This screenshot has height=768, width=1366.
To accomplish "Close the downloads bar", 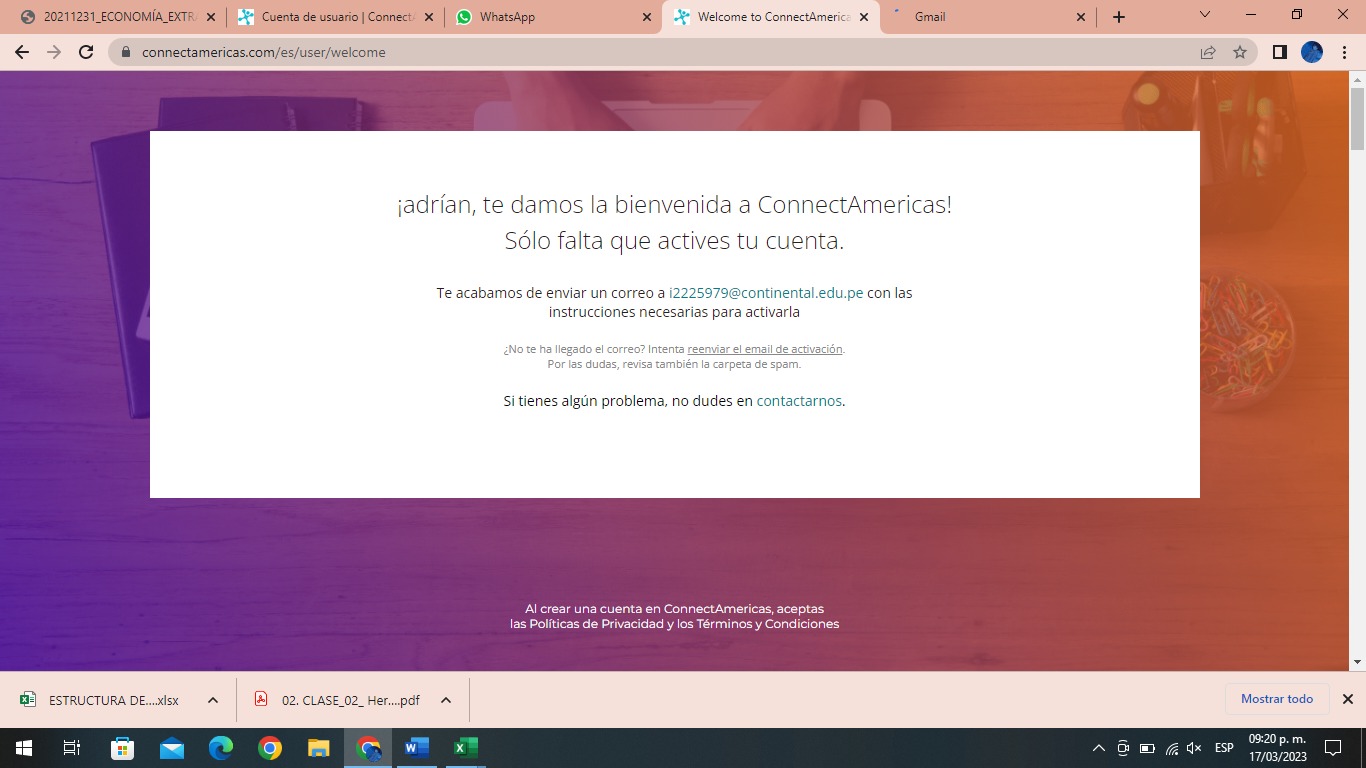I will [x=1348, y=699].
